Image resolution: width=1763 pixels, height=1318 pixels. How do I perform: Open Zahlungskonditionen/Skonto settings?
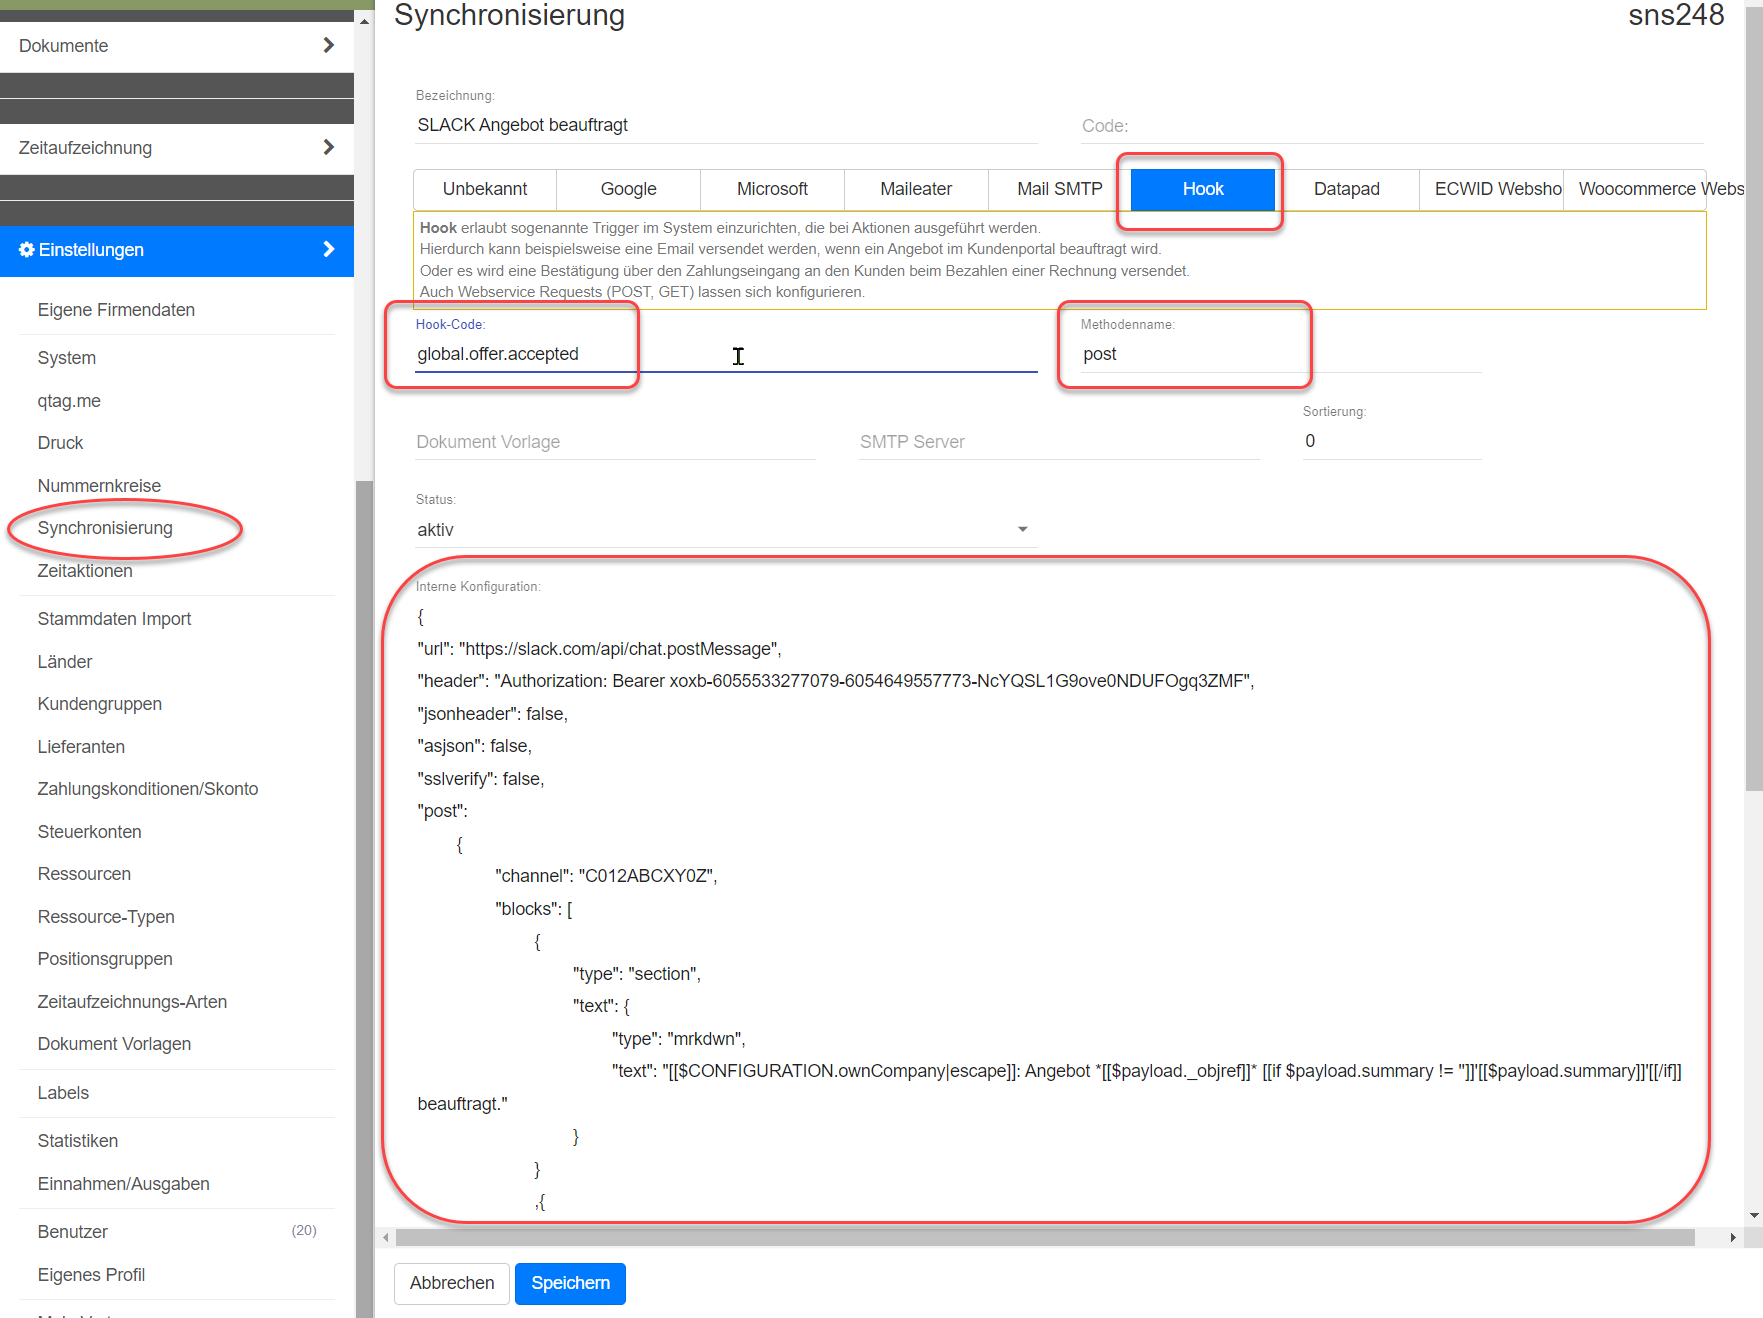click(148, 789)
